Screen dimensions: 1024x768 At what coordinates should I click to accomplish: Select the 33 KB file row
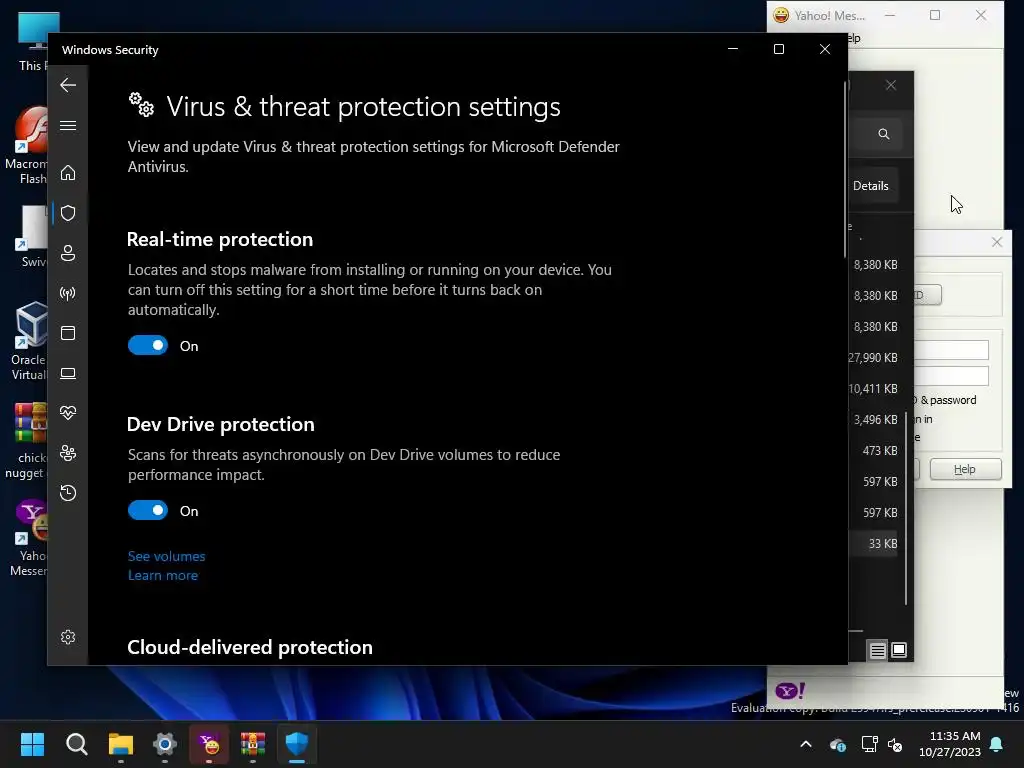click(x=874, y=543)
